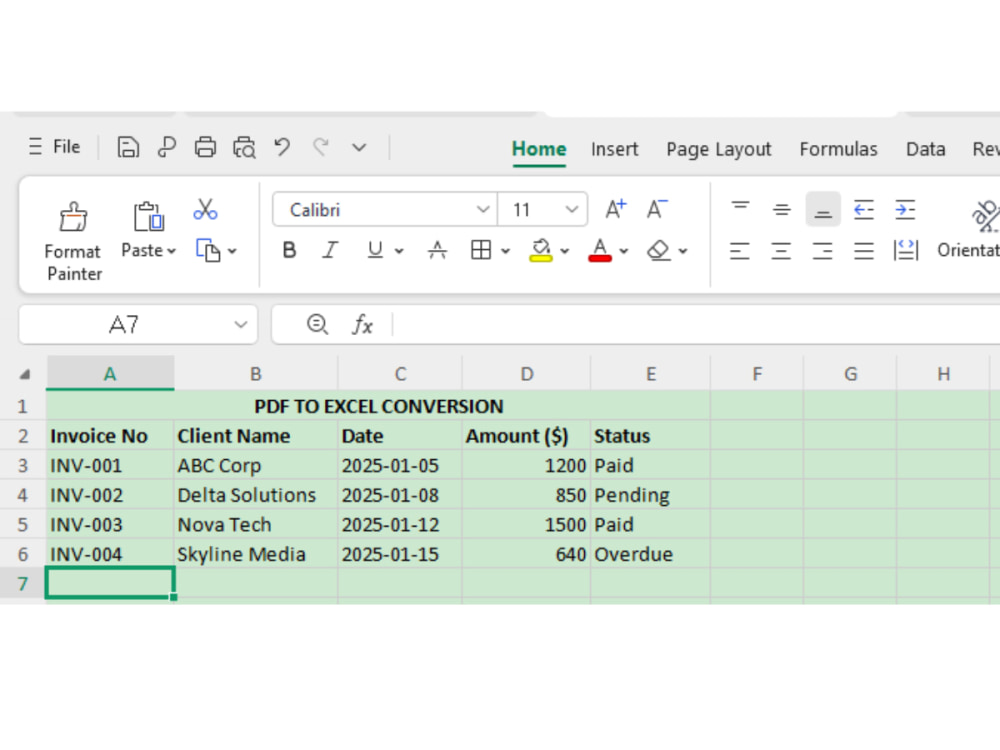The image size is (1000, 750).
Task: Toggle Align Left
Action: 740,251
